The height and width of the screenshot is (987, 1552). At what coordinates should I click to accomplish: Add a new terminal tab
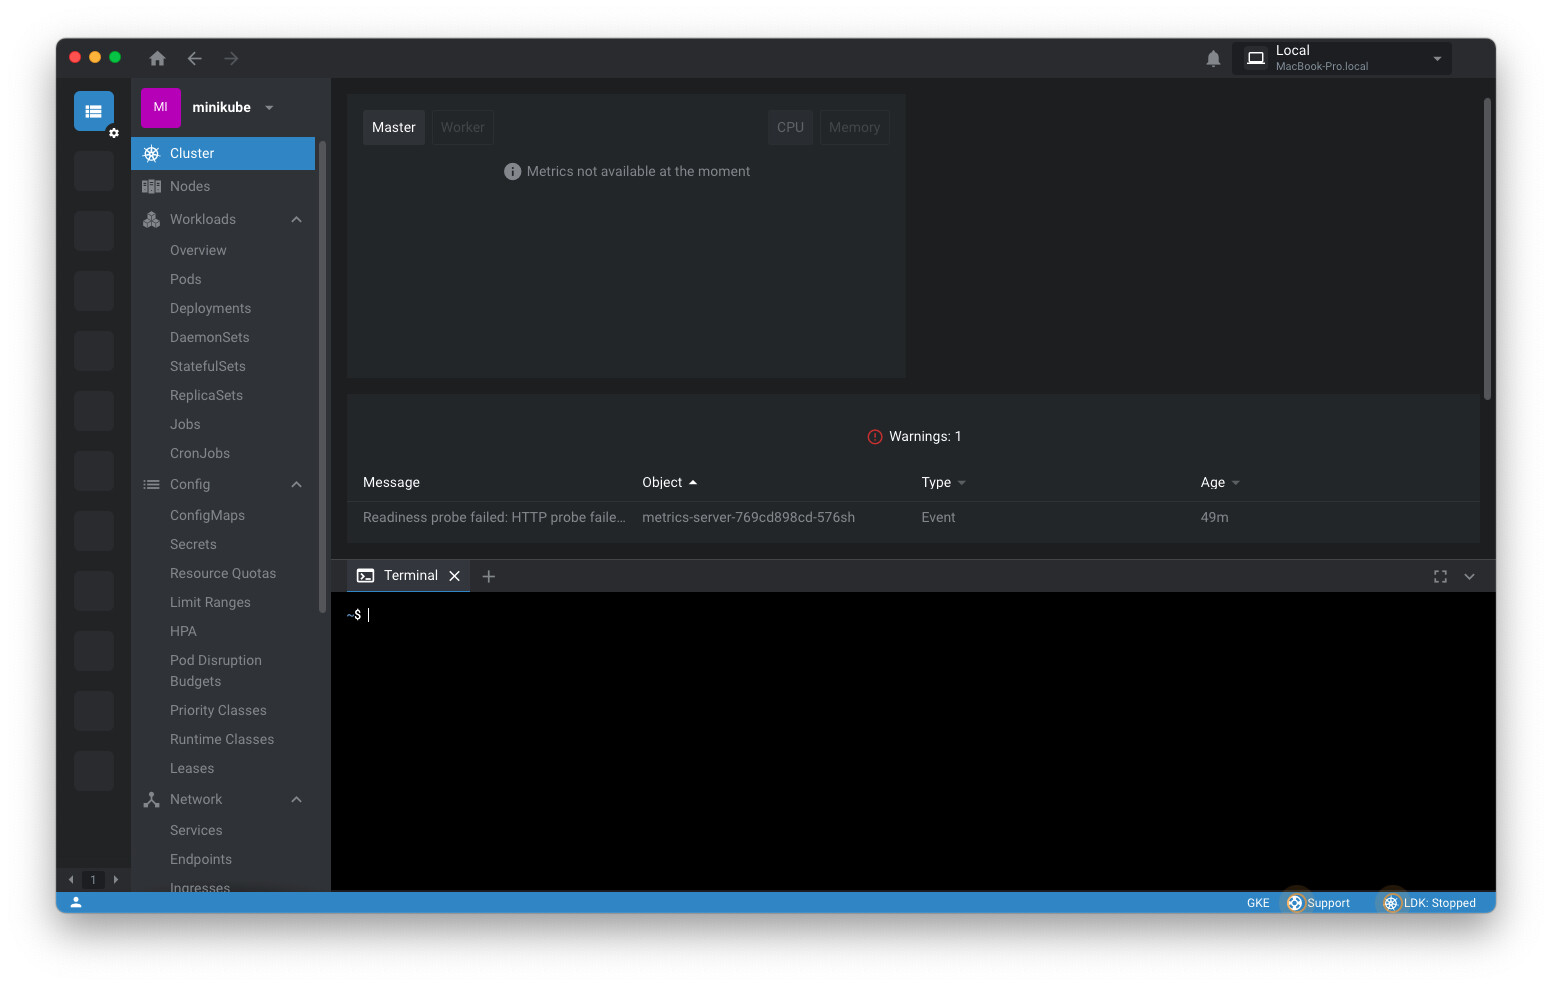click(489, 576)
